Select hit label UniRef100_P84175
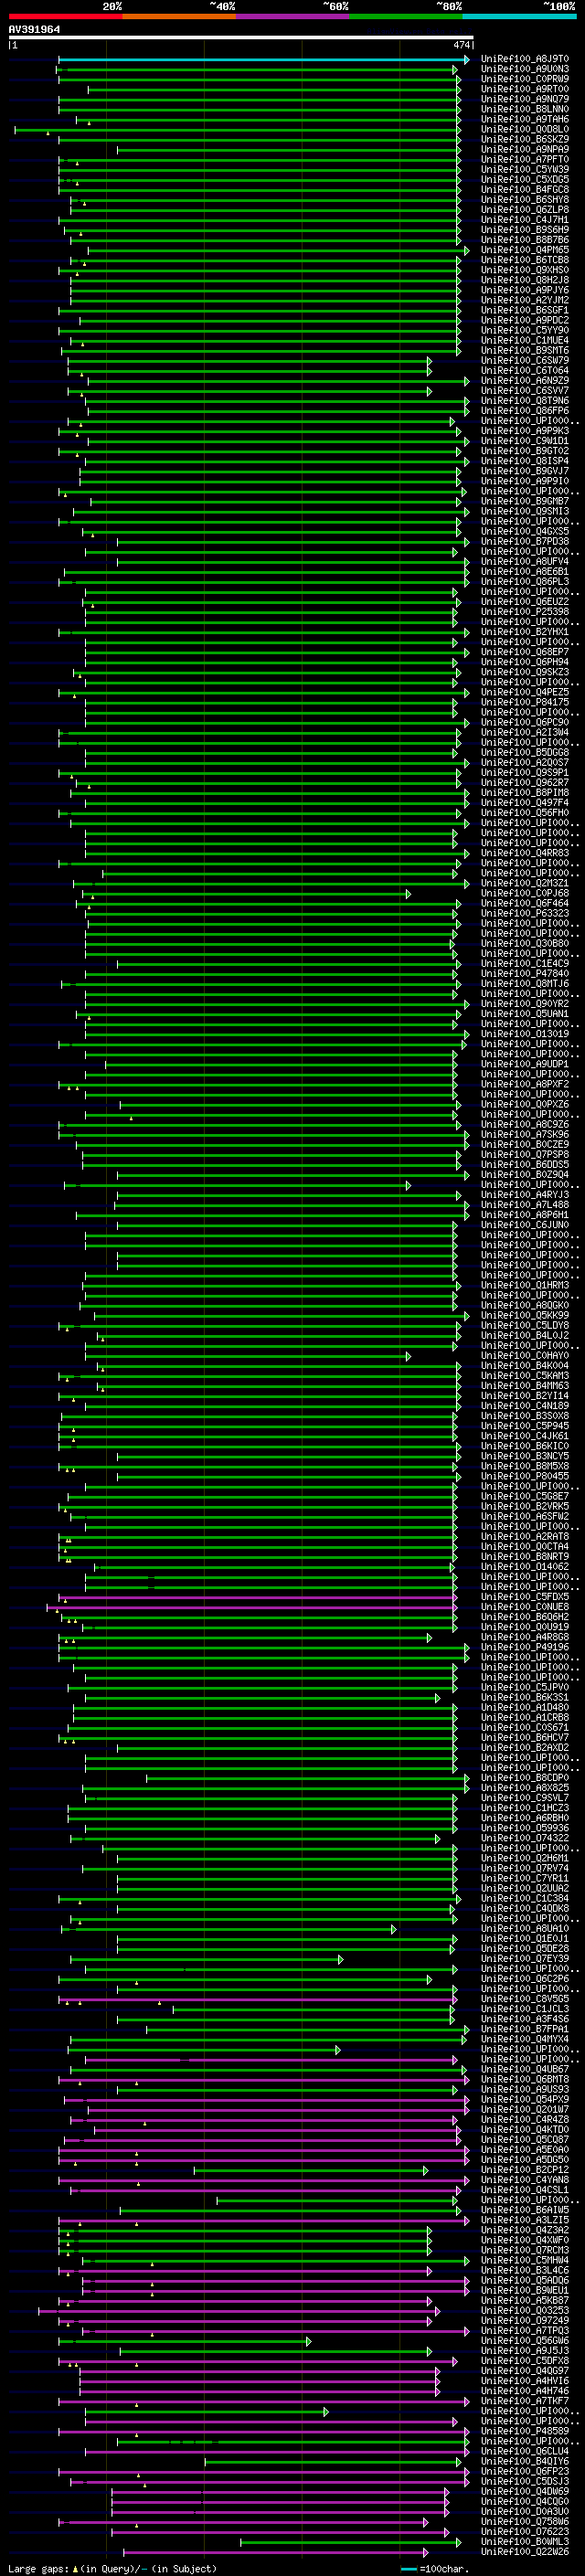This screenshot has height=2576, width=585. point(525,702)
